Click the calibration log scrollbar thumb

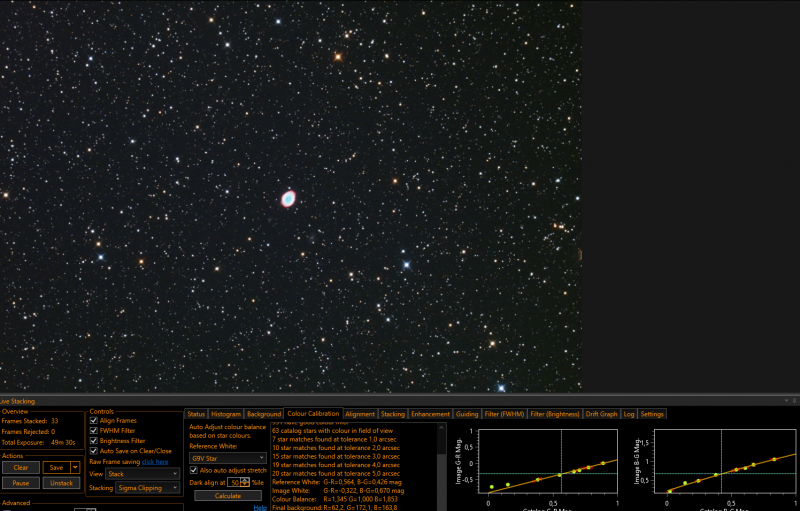[x=441, y=482]
